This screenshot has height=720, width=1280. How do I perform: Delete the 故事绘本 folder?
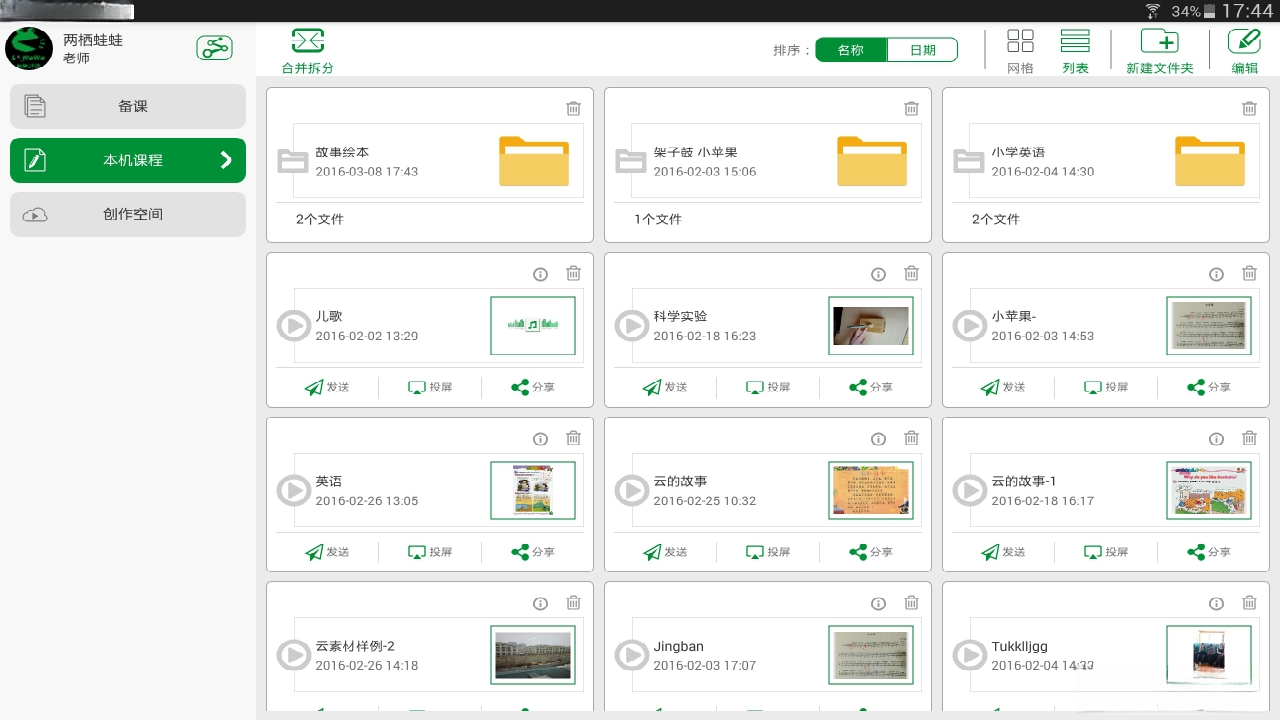573,108
